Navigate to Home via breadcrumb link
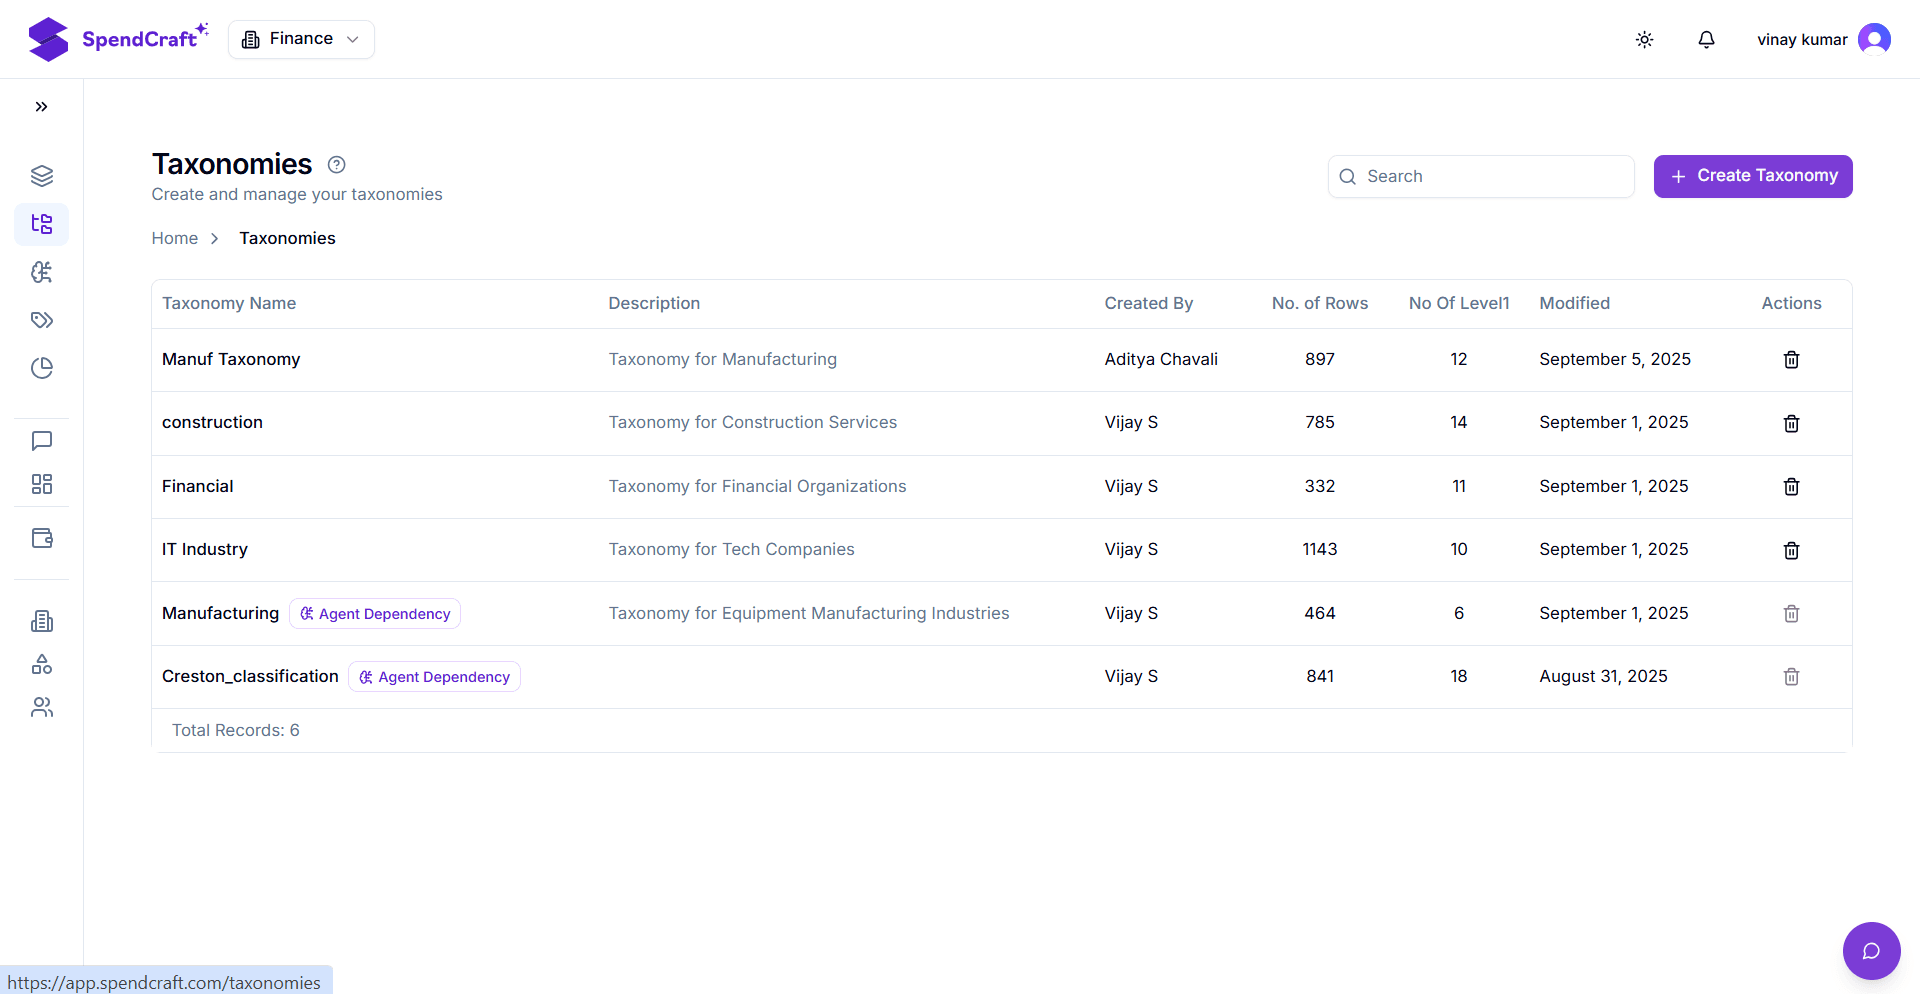The height and width of the screenshot is (994, 1920). pos(174,238)
